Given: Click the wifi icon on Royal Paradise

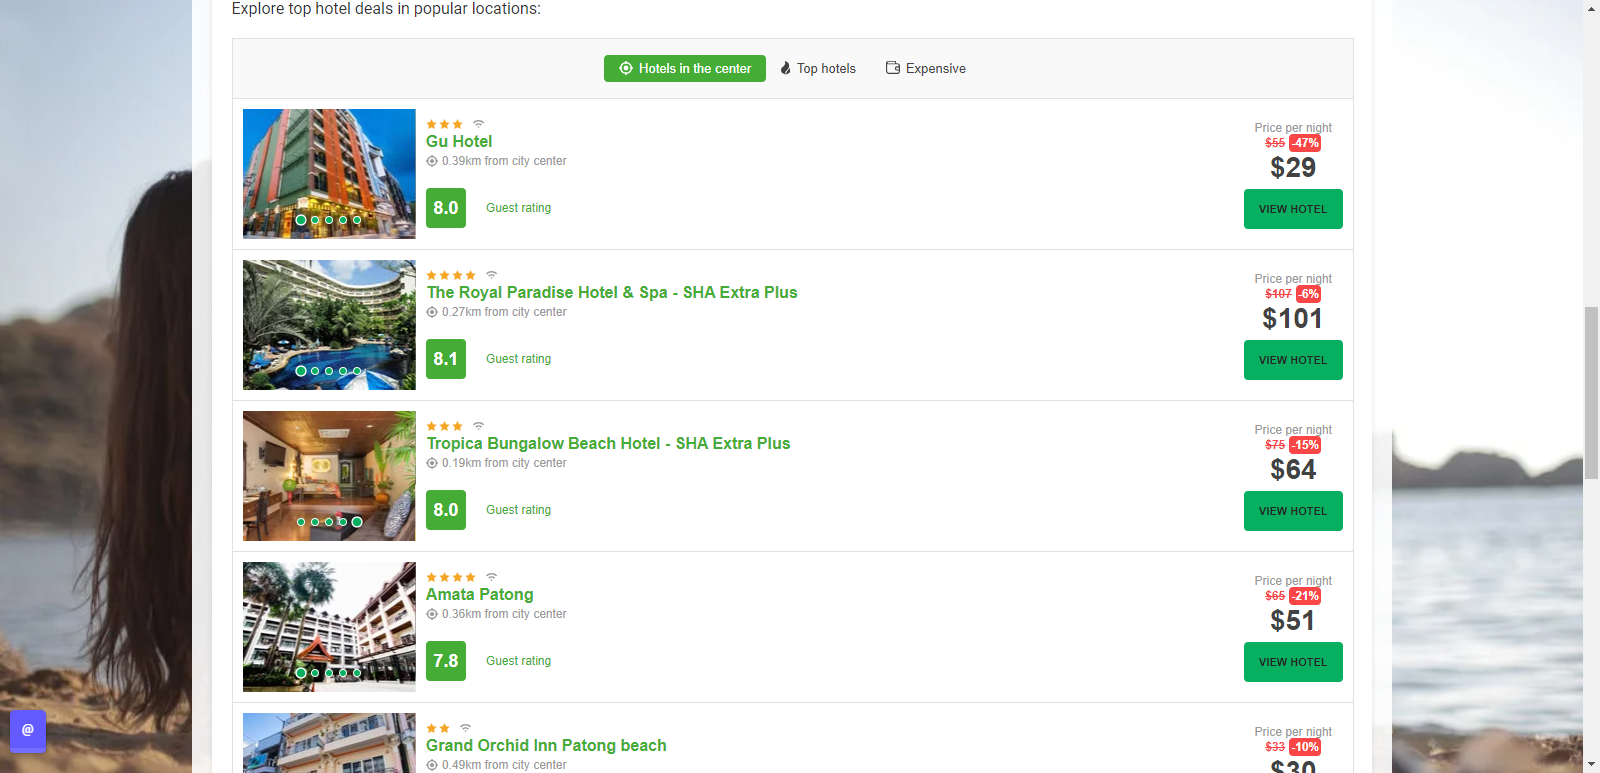Looking at the screenshot, I should click(x=491, y=275).
